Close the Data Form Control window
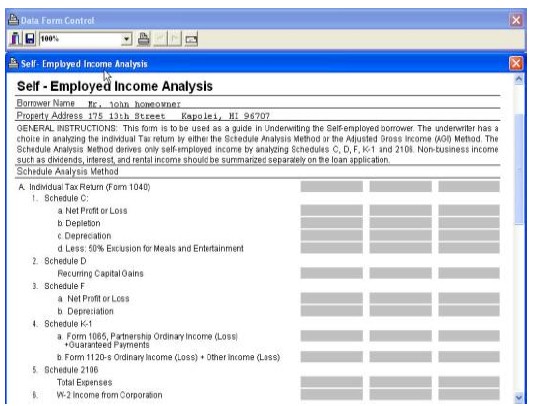Image resolution: width=533 pixels, height=406 pixels. coord(516,20)
